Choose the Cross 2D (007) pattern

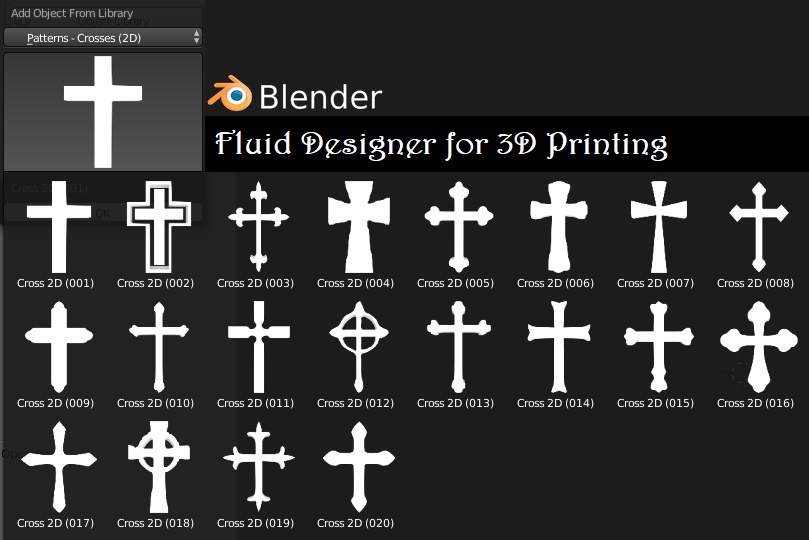(x=658, y=226)
